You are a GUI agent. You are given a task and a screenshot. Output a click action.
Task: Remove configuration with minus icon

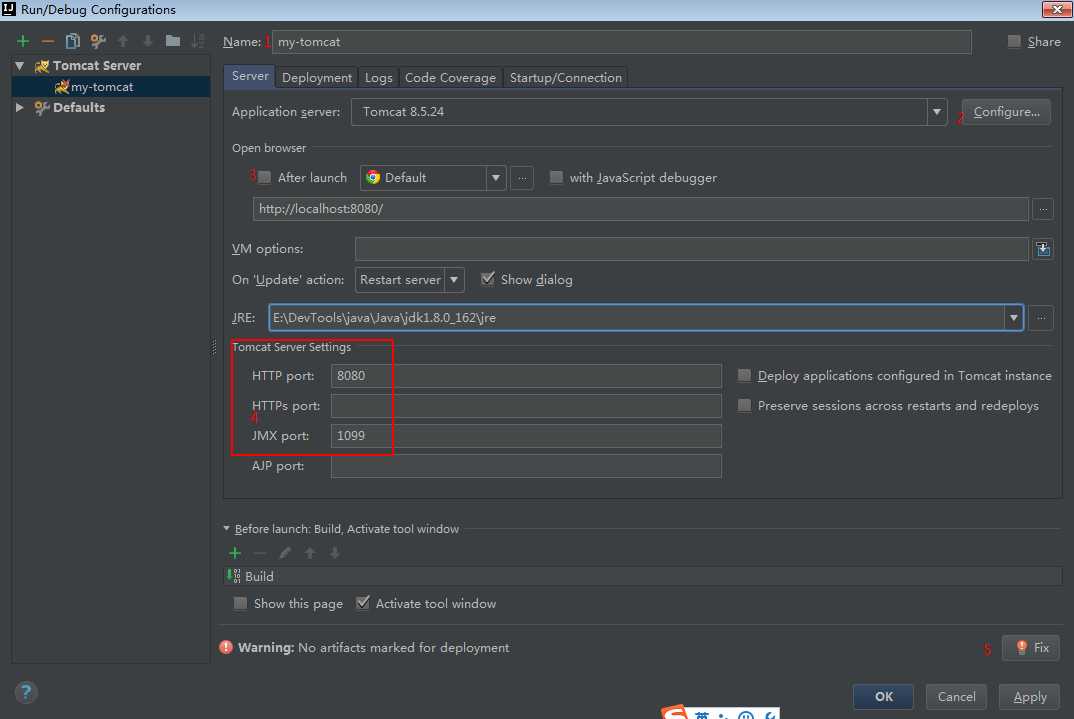47,41
